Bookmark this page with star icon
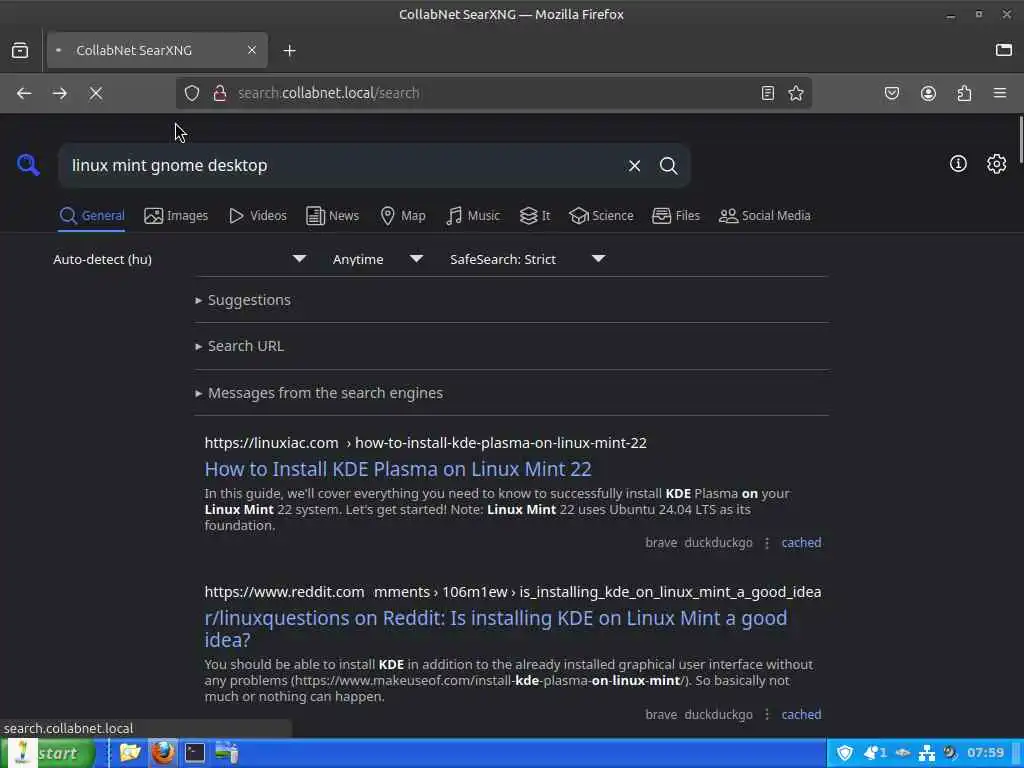The image size is (1024, 768). (795, 93)
